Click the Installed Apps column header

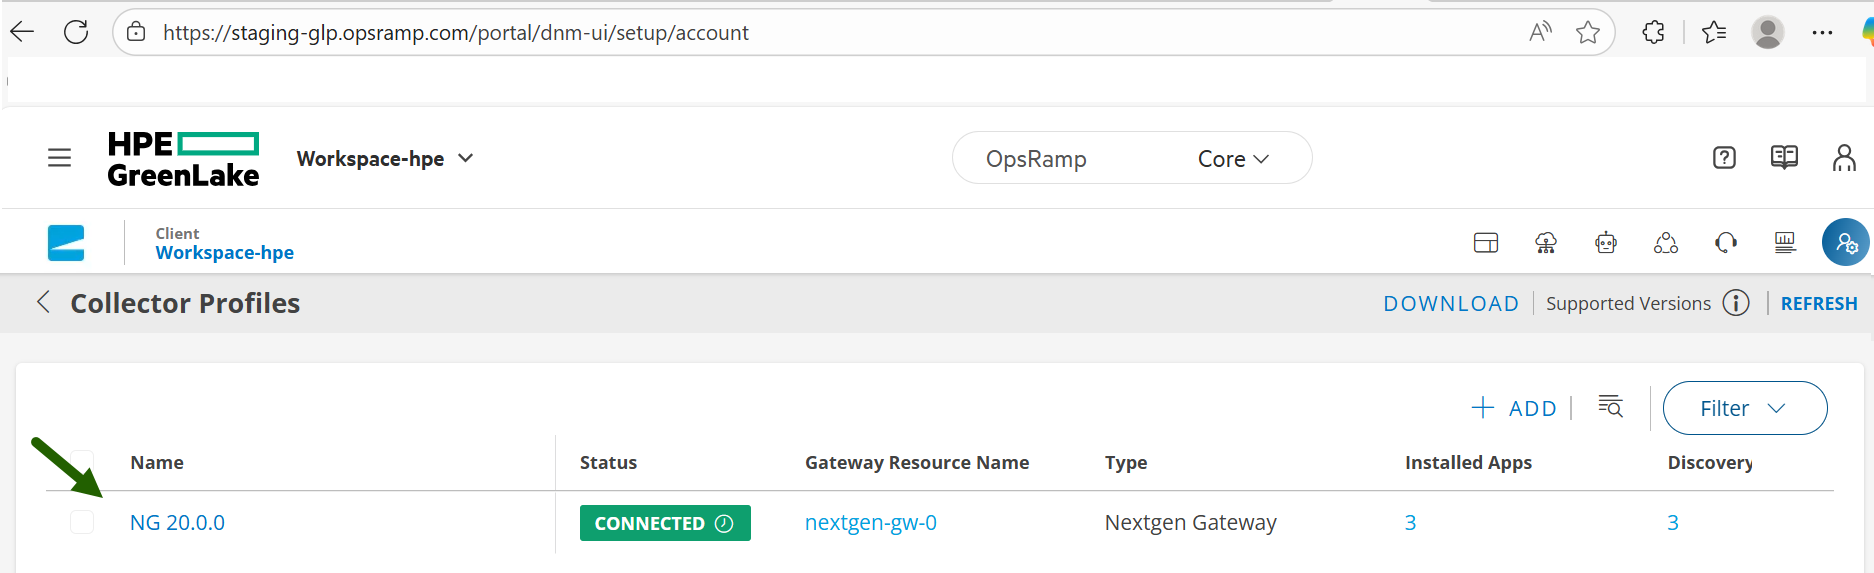click(x=1468, y=463)
